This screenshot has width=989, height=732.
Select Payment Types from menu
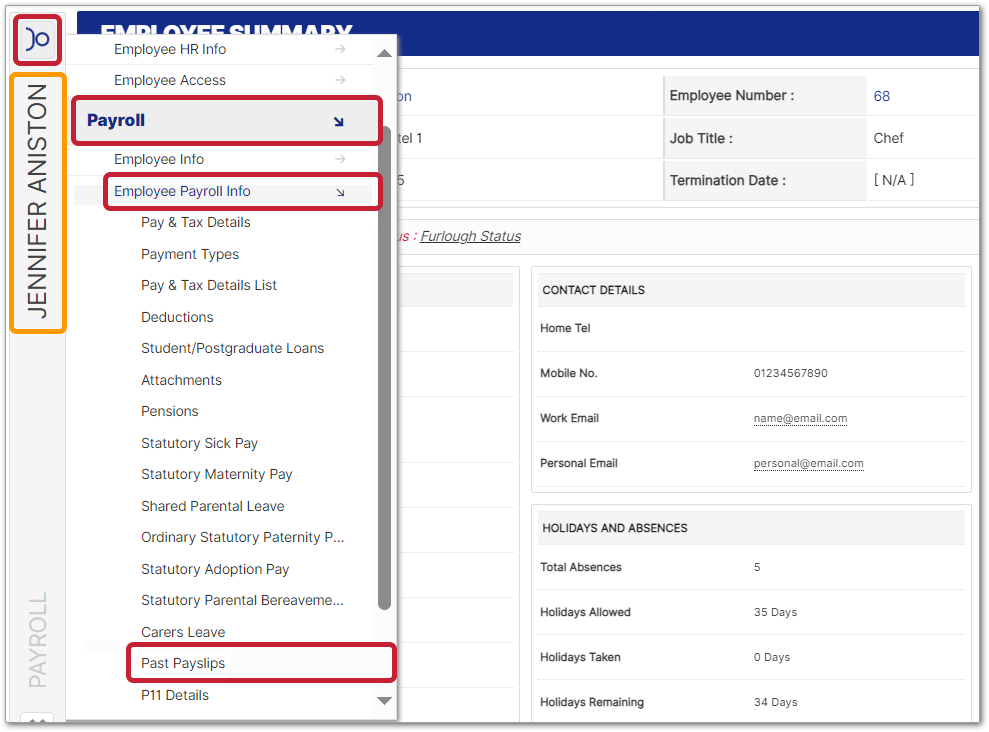(x=190, y=254)
